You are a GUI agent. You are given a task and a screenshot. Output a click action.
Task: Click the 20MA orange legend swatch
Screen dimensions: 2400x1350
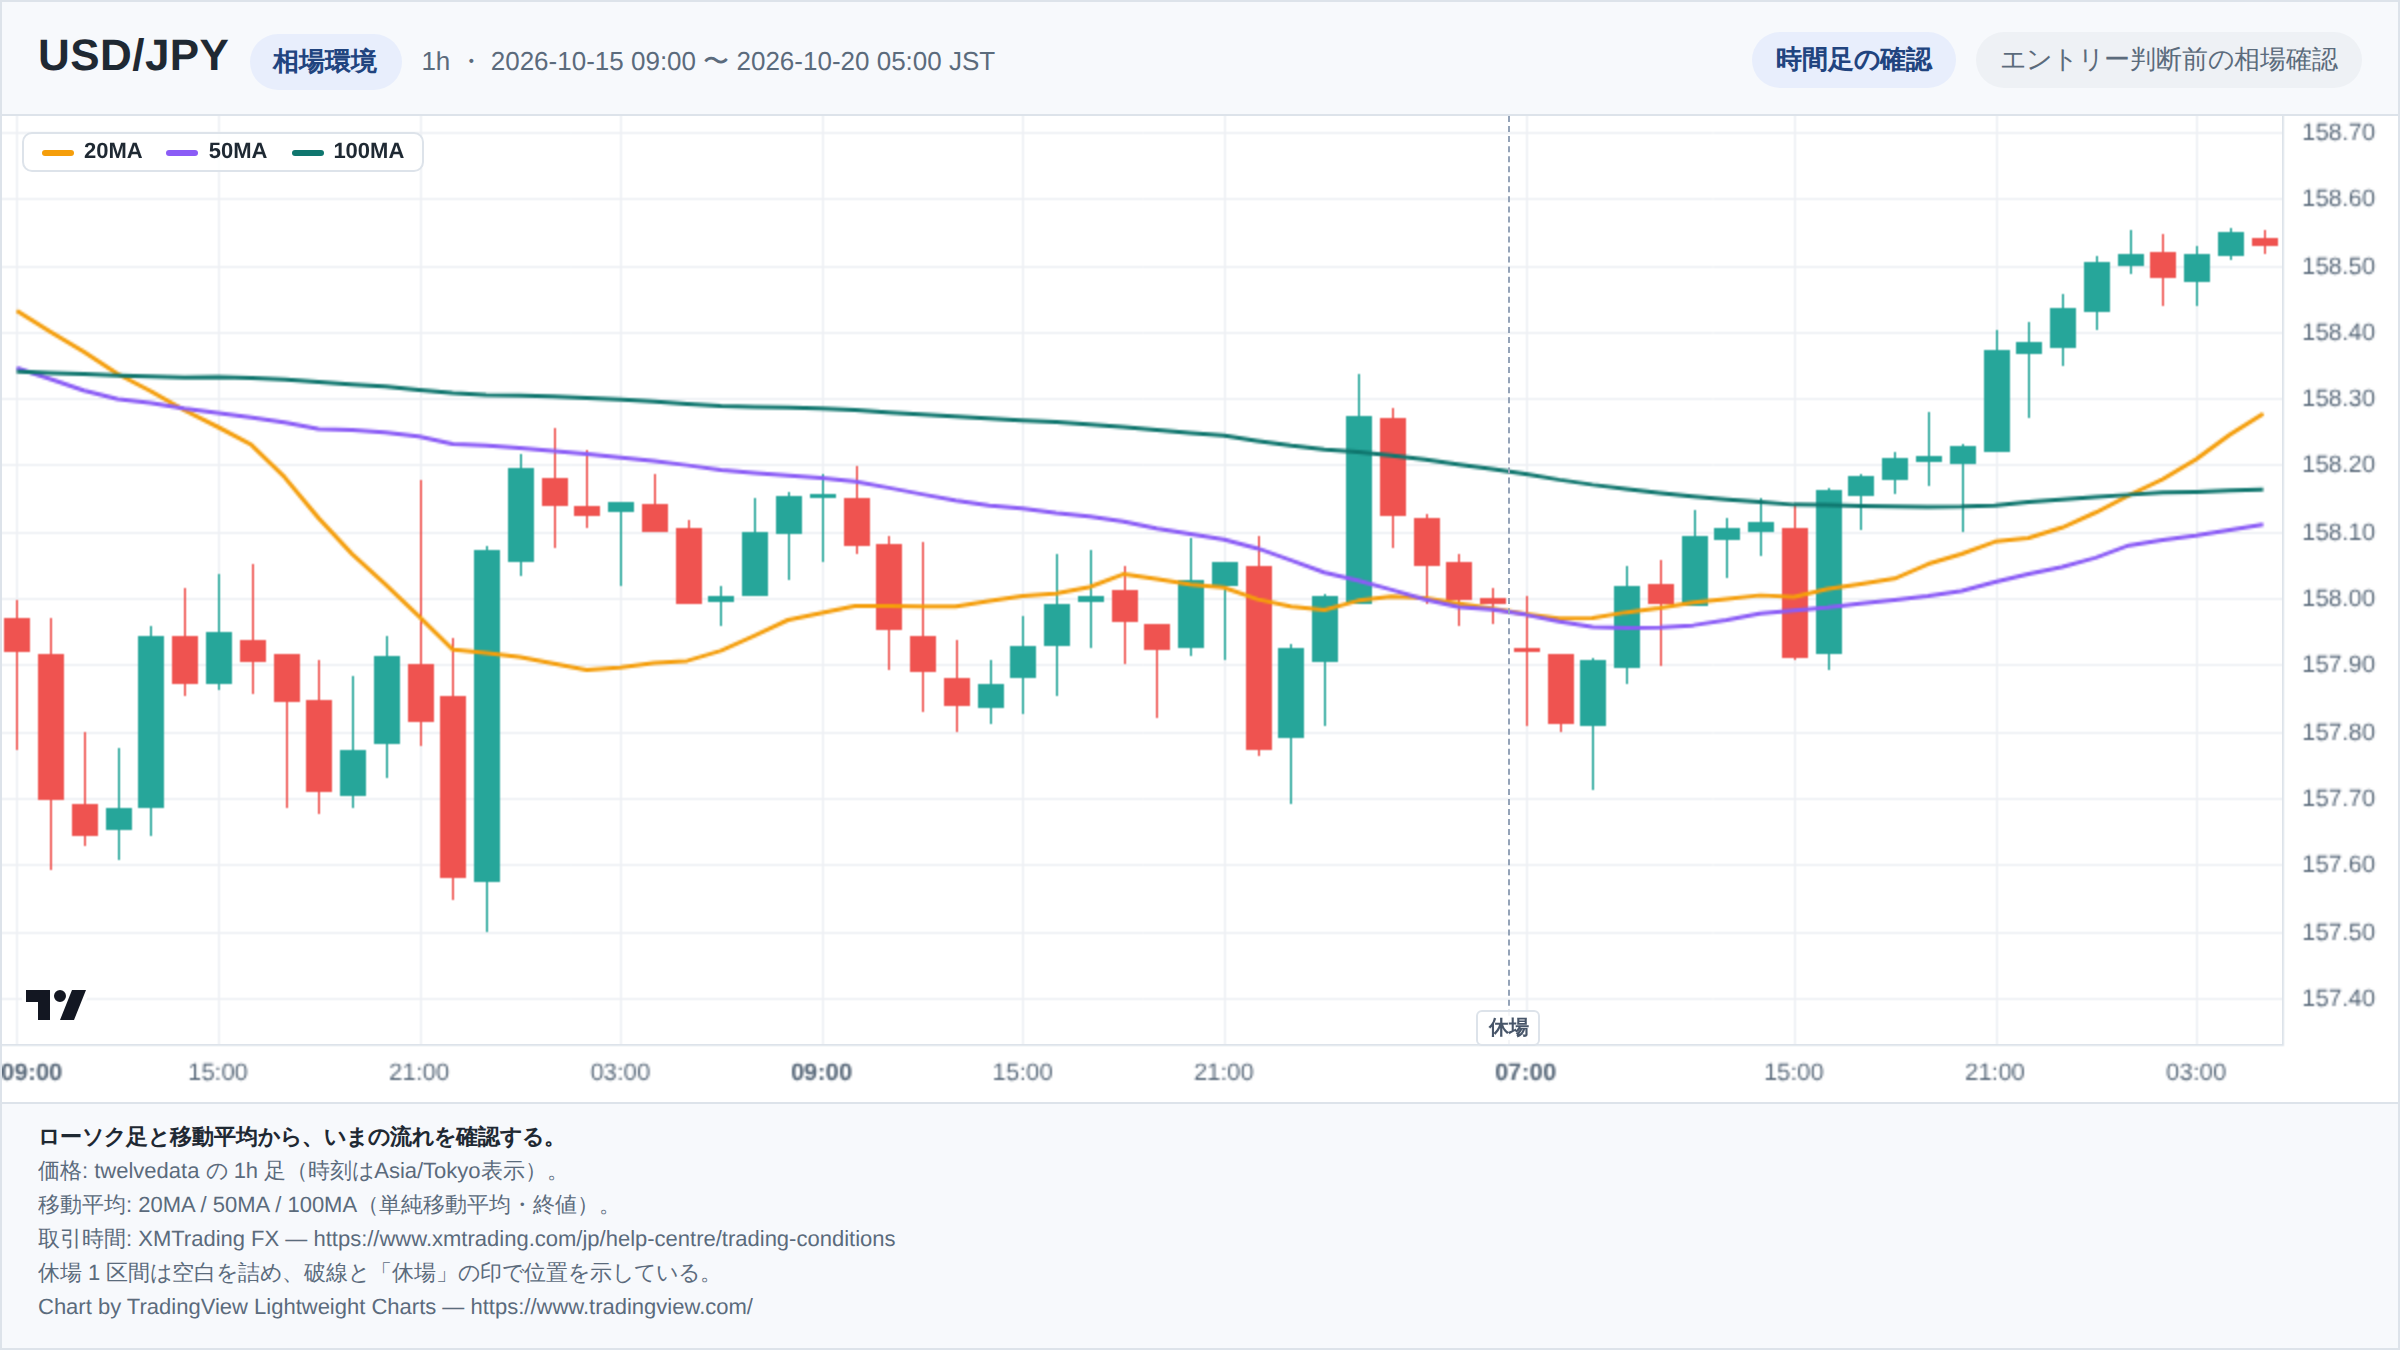tap(58, 152)
